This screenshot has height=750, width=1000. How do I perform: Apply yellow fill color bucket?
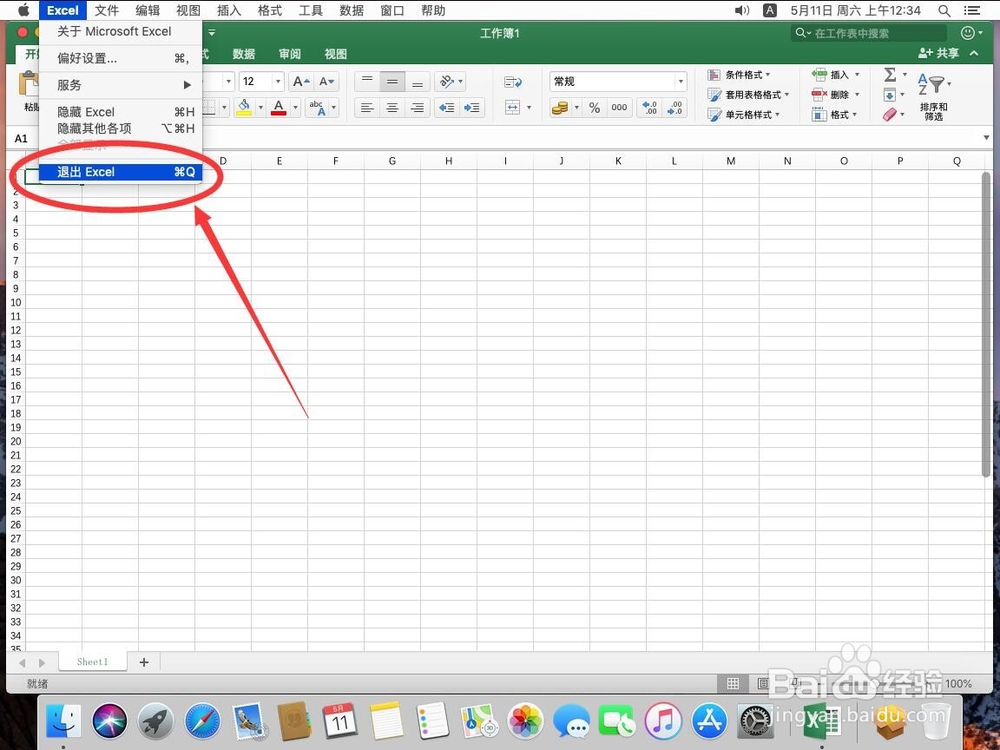click(244, 107)
